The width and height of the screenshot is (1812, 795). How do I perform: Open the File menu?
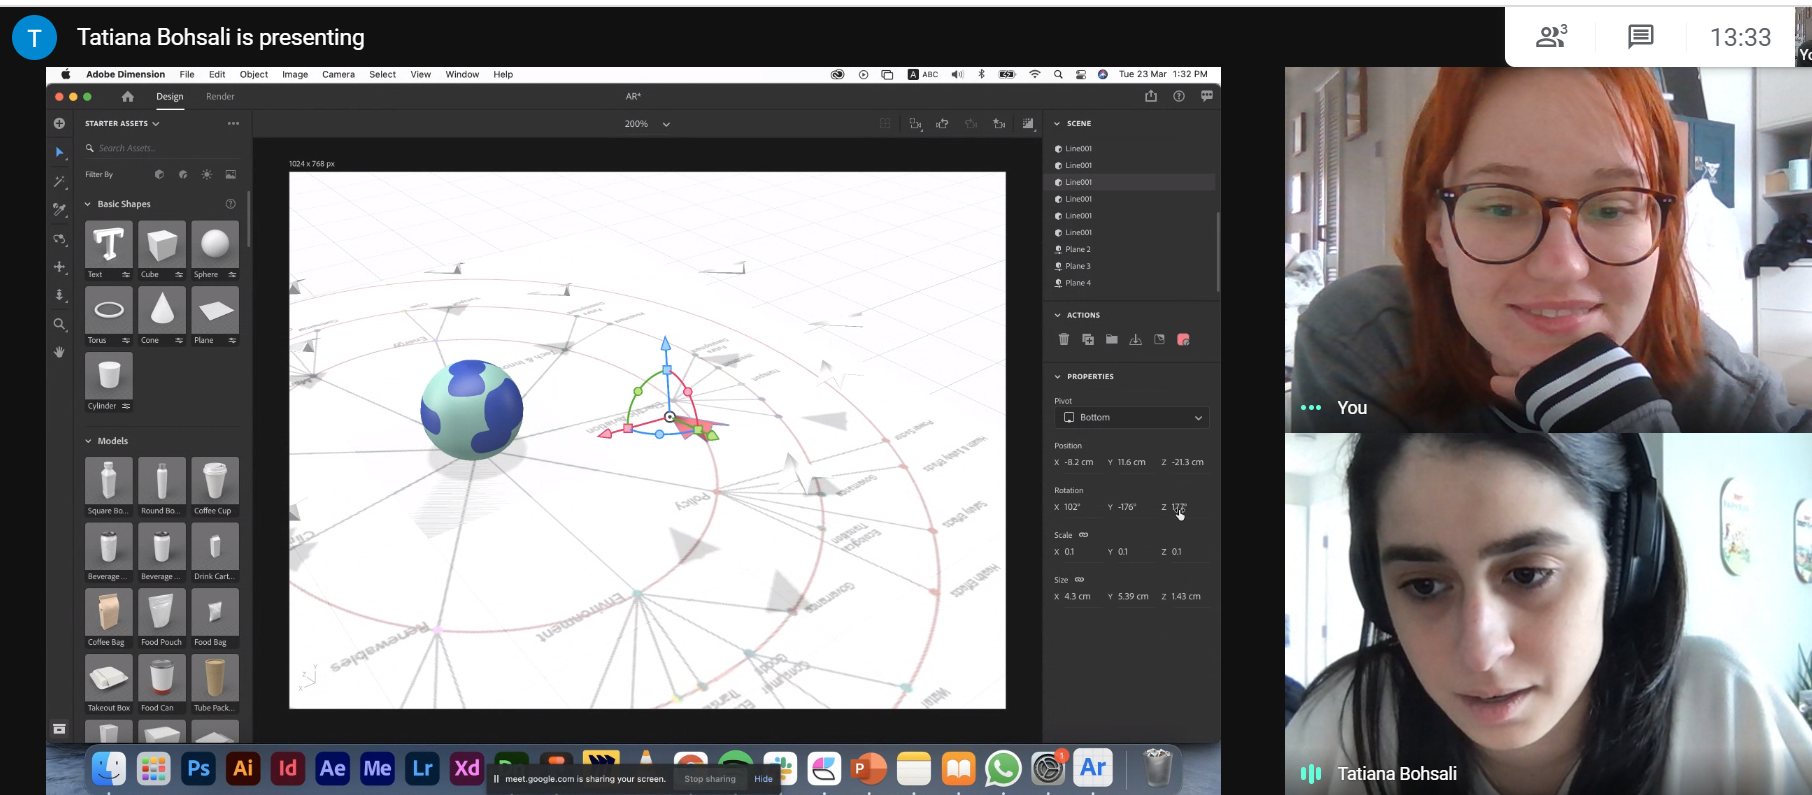click(187, 74)
